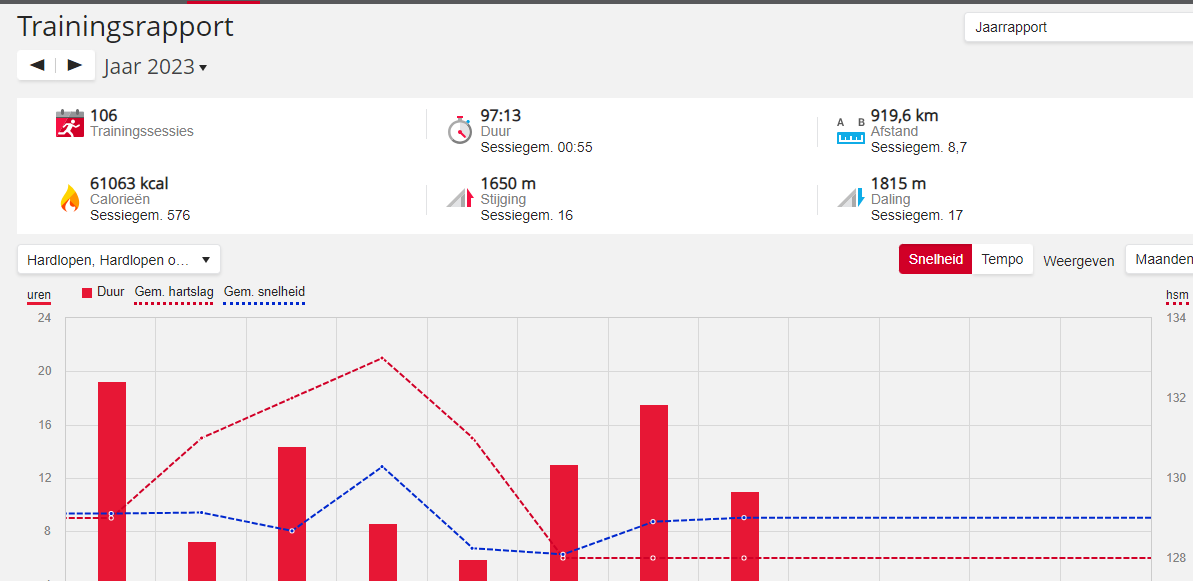The height and width of the screenshot is (581, 1193).
Task: Click the calories flame icon
Action: pos(69,198)
